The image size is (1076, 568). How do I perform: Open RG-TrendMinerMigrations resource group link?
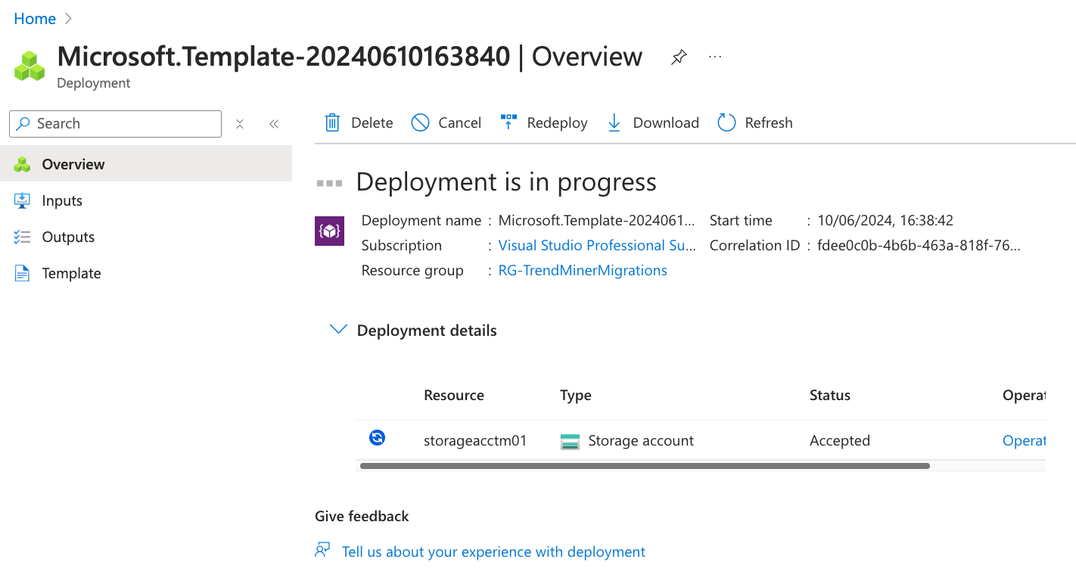point(582,270)
